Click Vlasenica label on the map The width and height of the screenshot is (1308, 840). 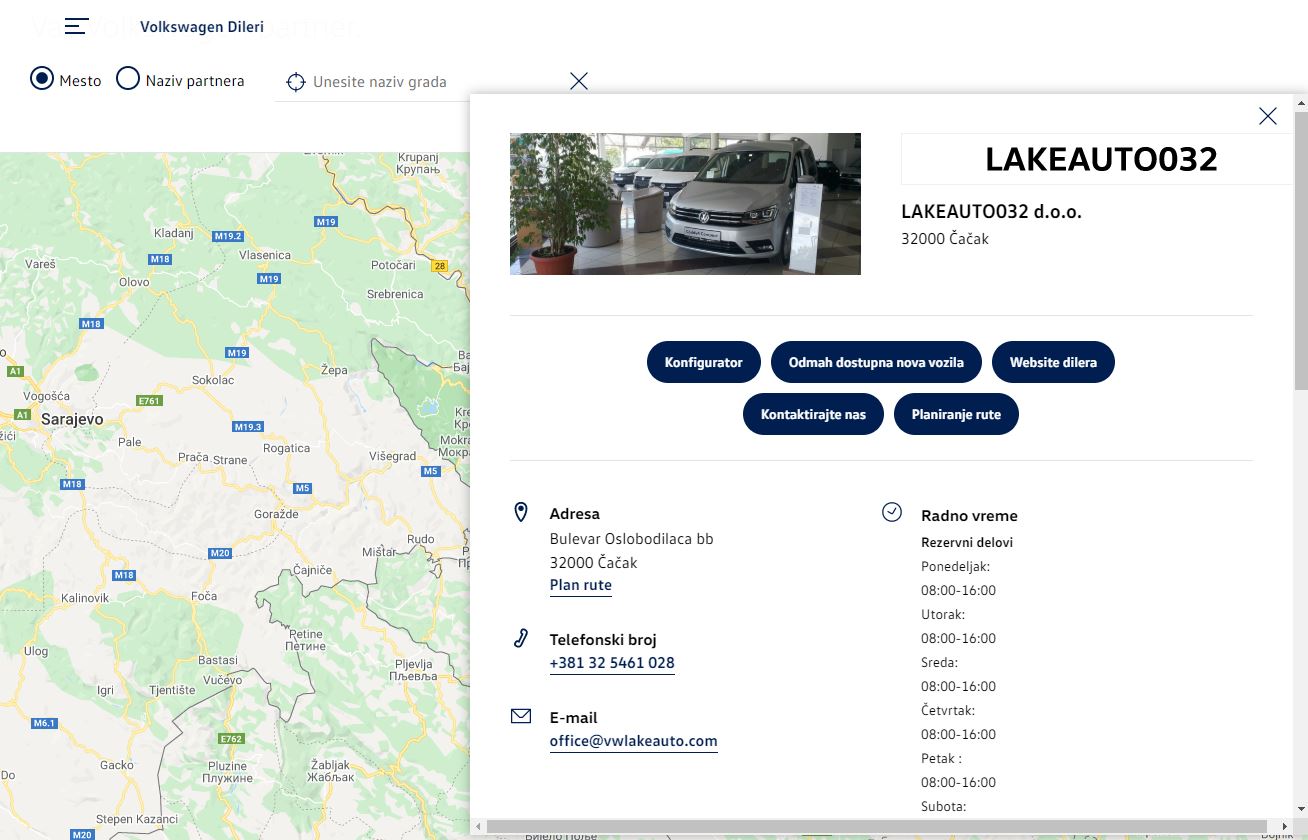265,255
